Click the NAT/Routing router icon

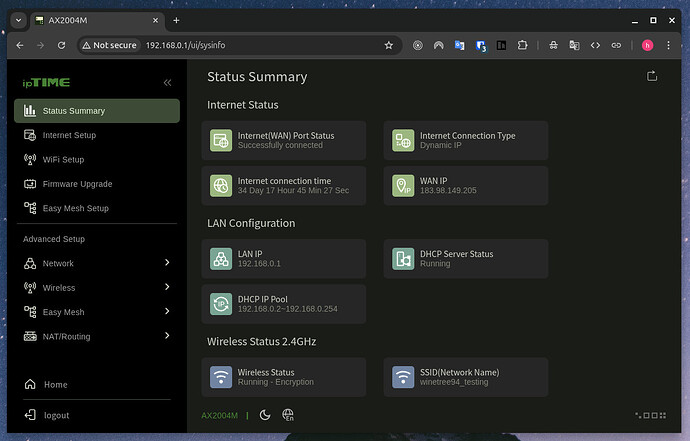point(30,336)
